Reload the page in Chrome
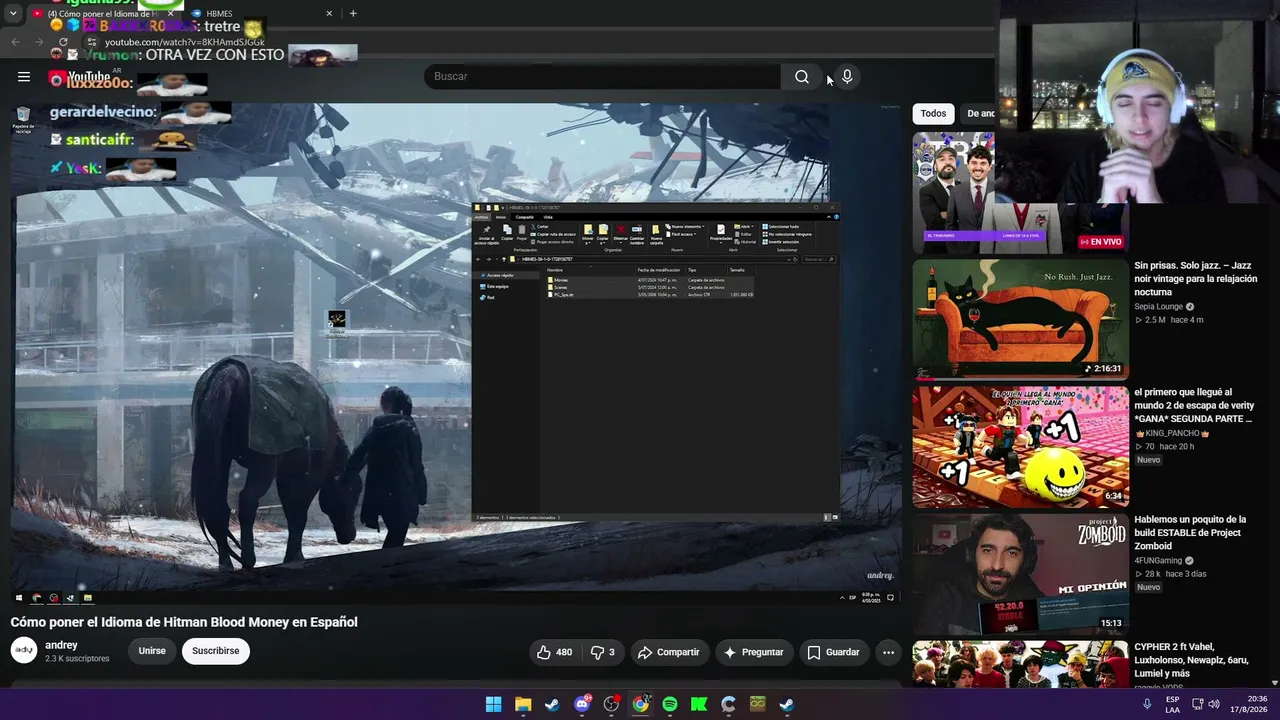The image size is (1280, 720). coord(63,42)
